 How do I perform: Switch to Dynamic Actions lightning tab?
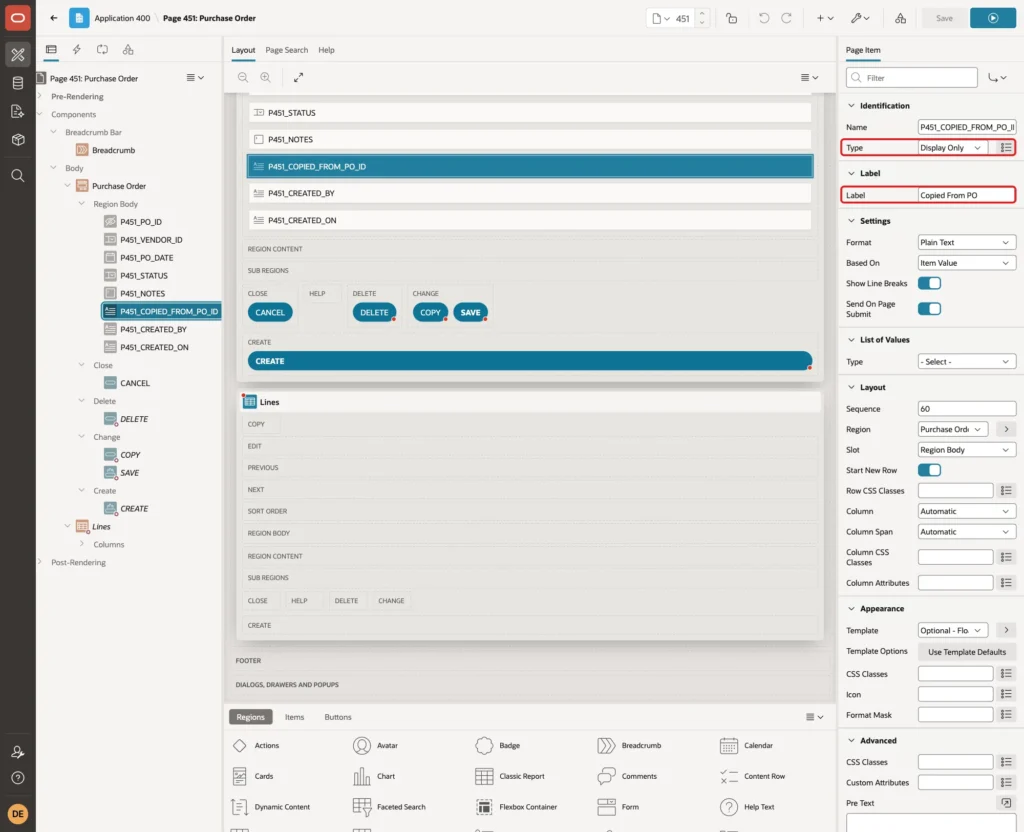76,50
